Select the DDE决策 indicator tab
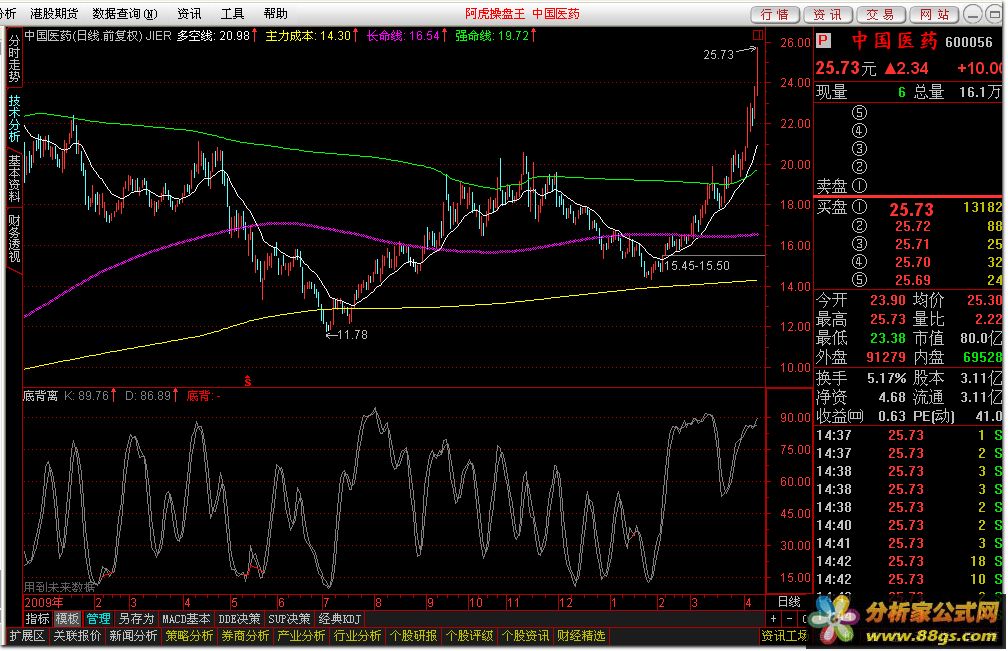Image resolution: width=1008 pixels, height=651 pixels. [240, 618]
